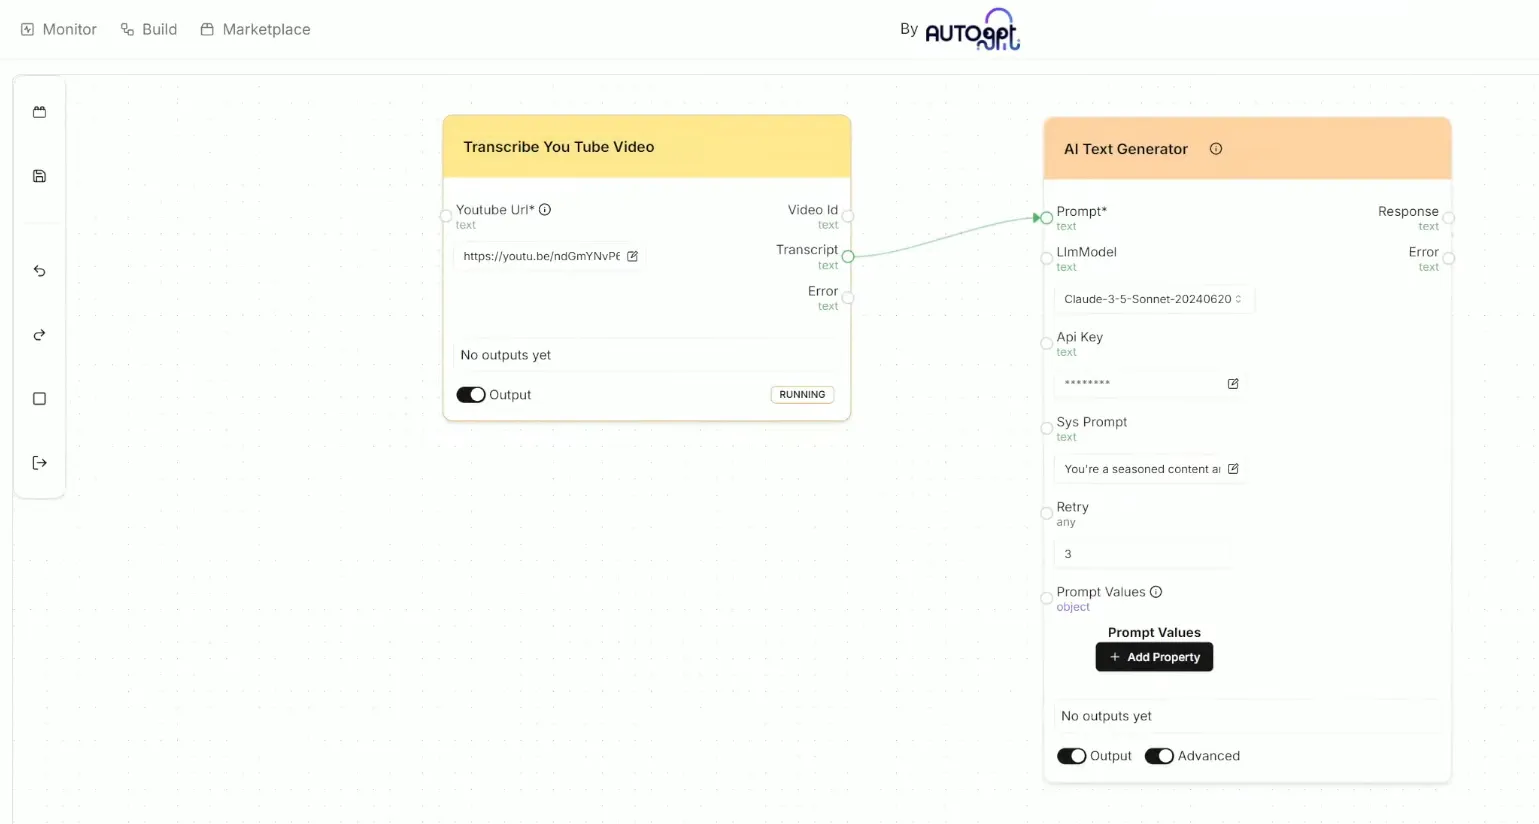Click the Video Id output connector handle
This screenshot has height=824, width=1539.
click(x=848, y=216)
